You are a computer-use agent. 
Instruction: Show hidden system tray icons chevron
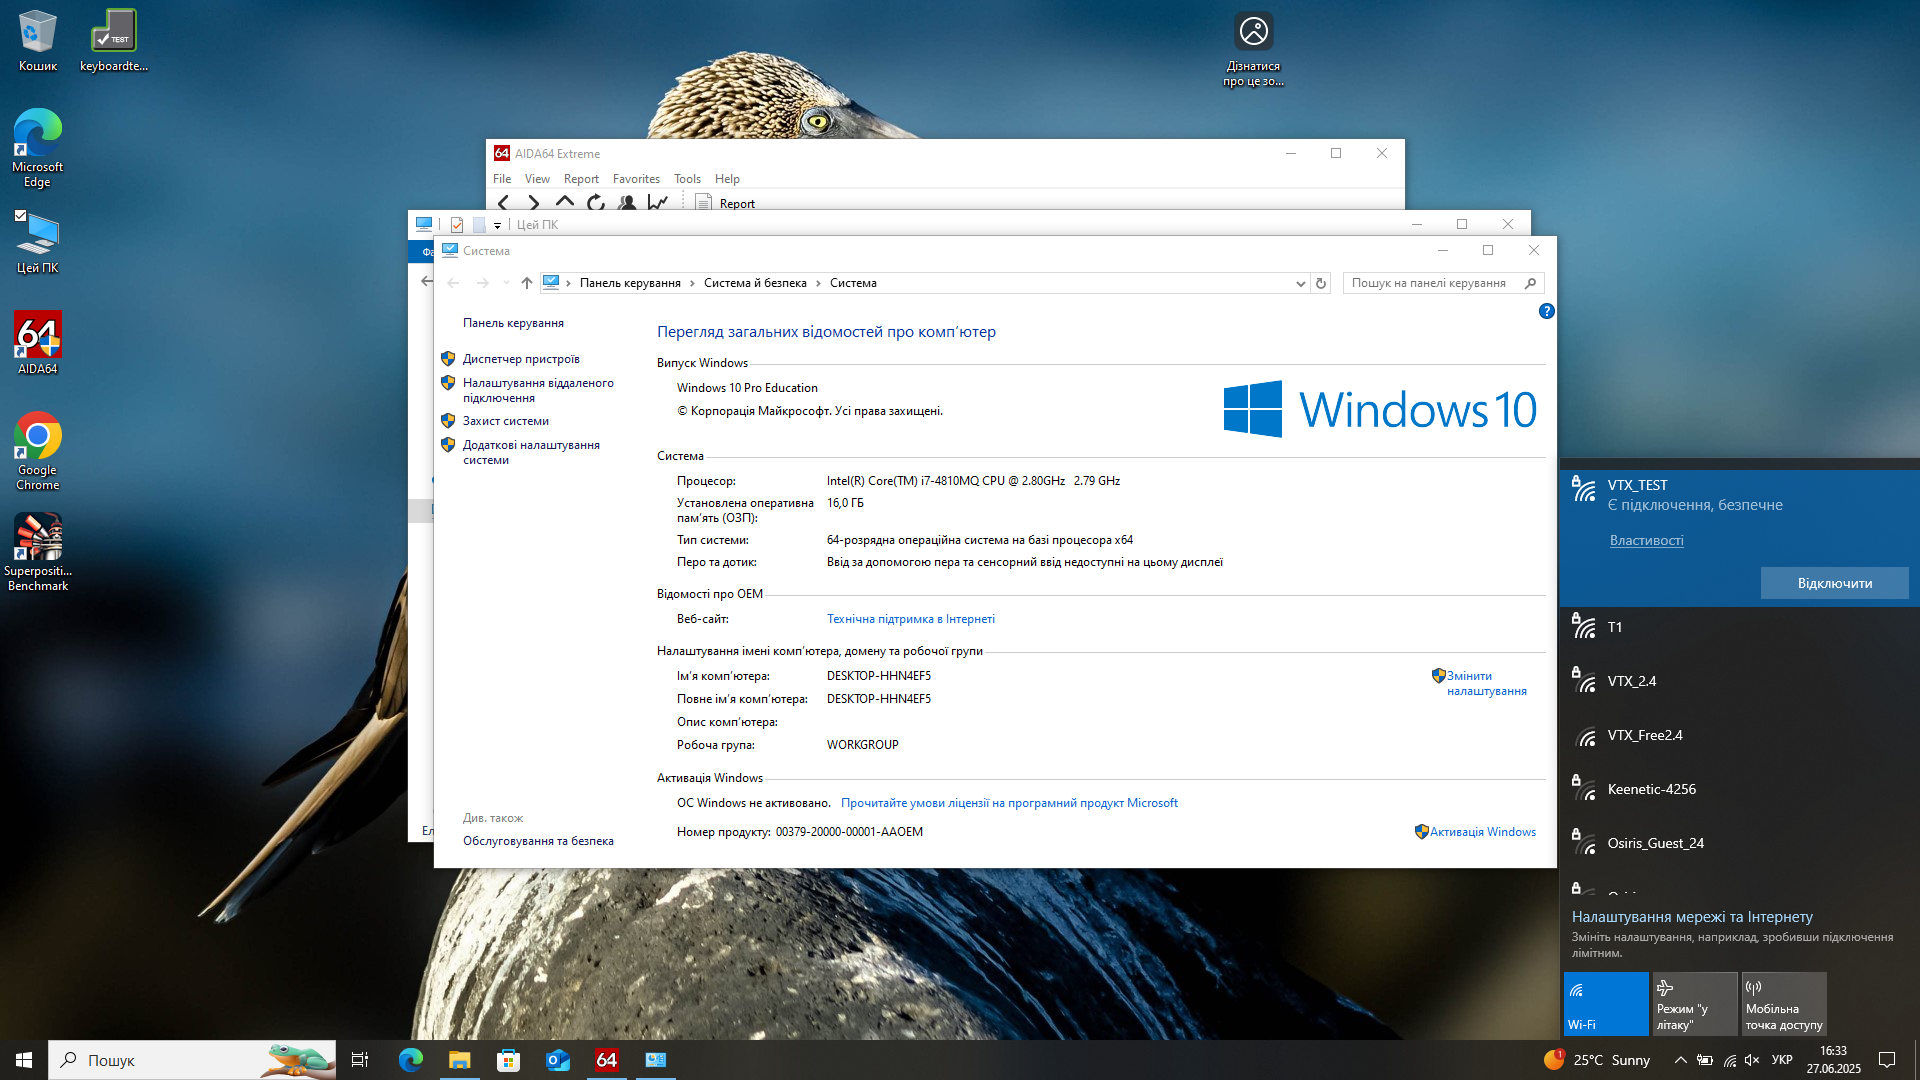[1680, 1060]
